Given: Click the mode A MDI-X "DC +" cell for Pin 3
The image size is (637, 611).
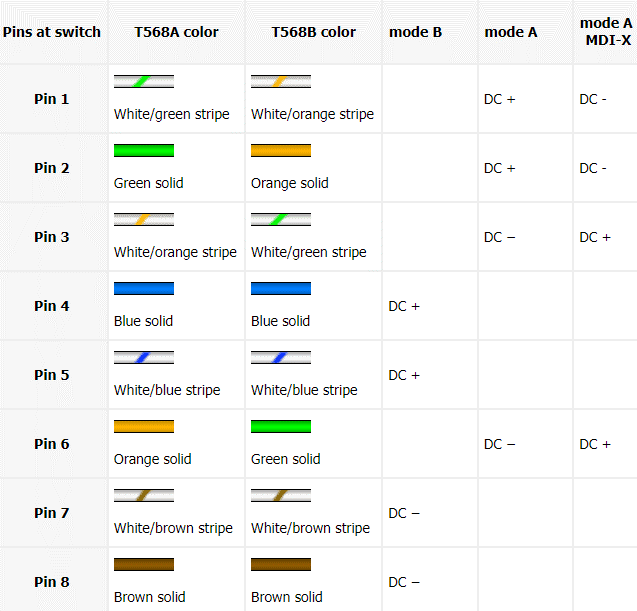Looking at the screenshot, I should click(595, 237).
